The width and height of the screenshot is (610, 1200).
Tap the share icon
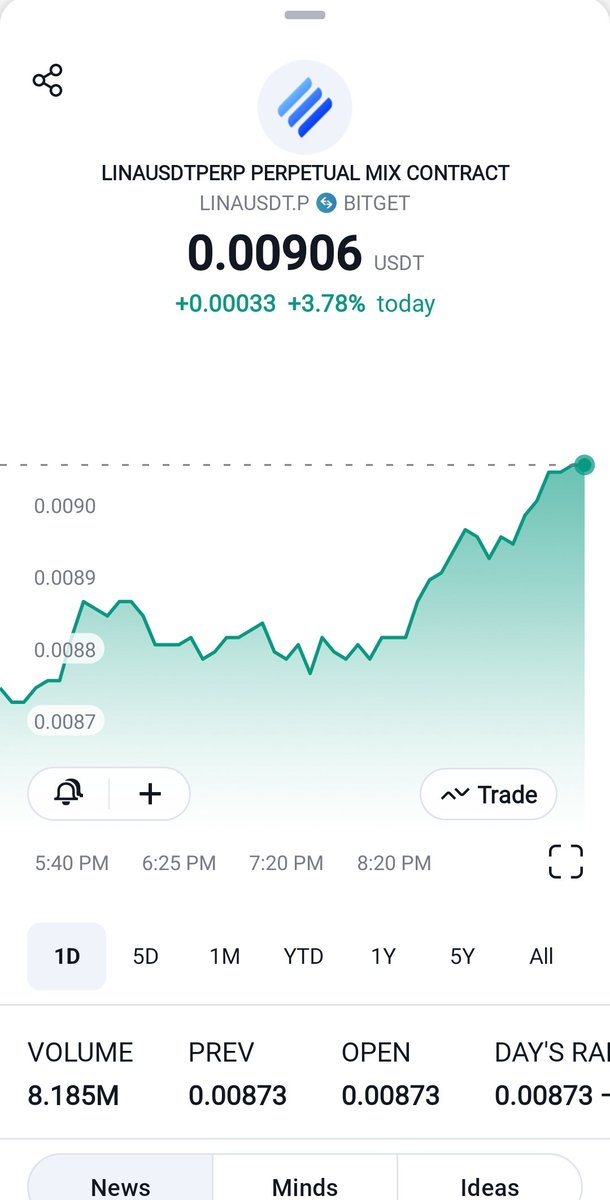point(48,80)
